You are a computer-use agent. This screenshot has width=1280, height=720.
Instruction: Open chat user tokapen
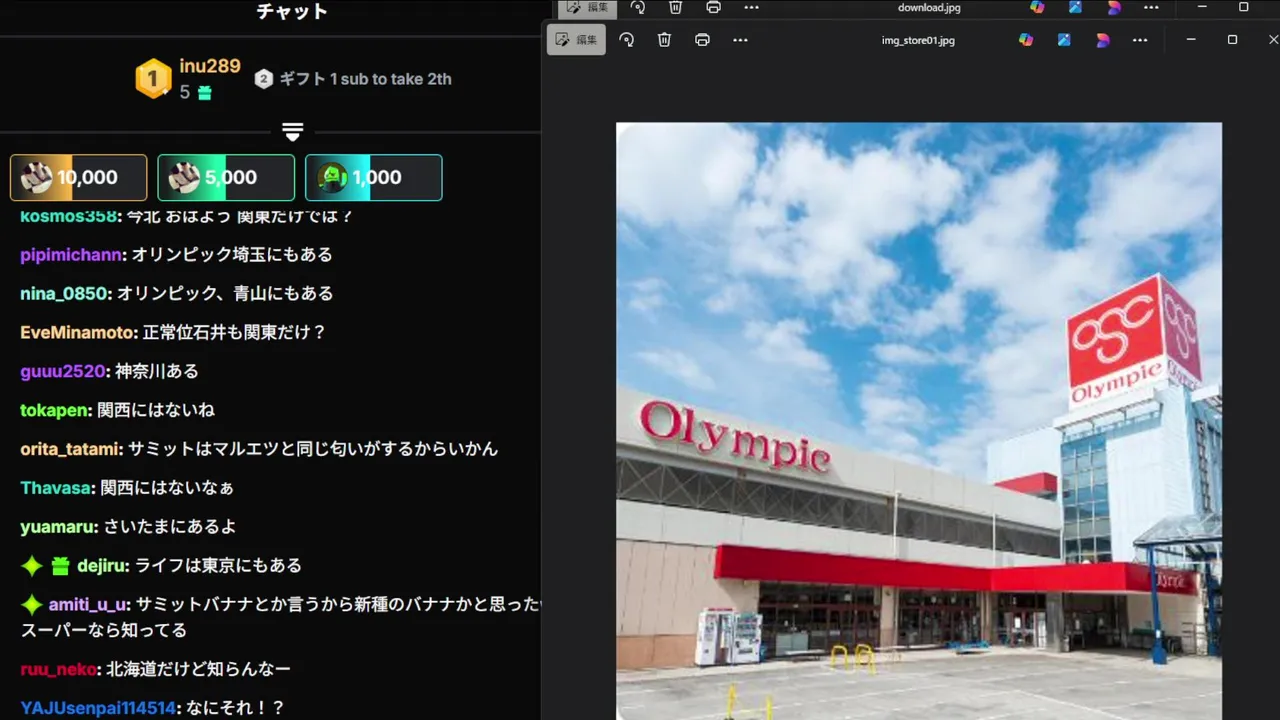55,410
